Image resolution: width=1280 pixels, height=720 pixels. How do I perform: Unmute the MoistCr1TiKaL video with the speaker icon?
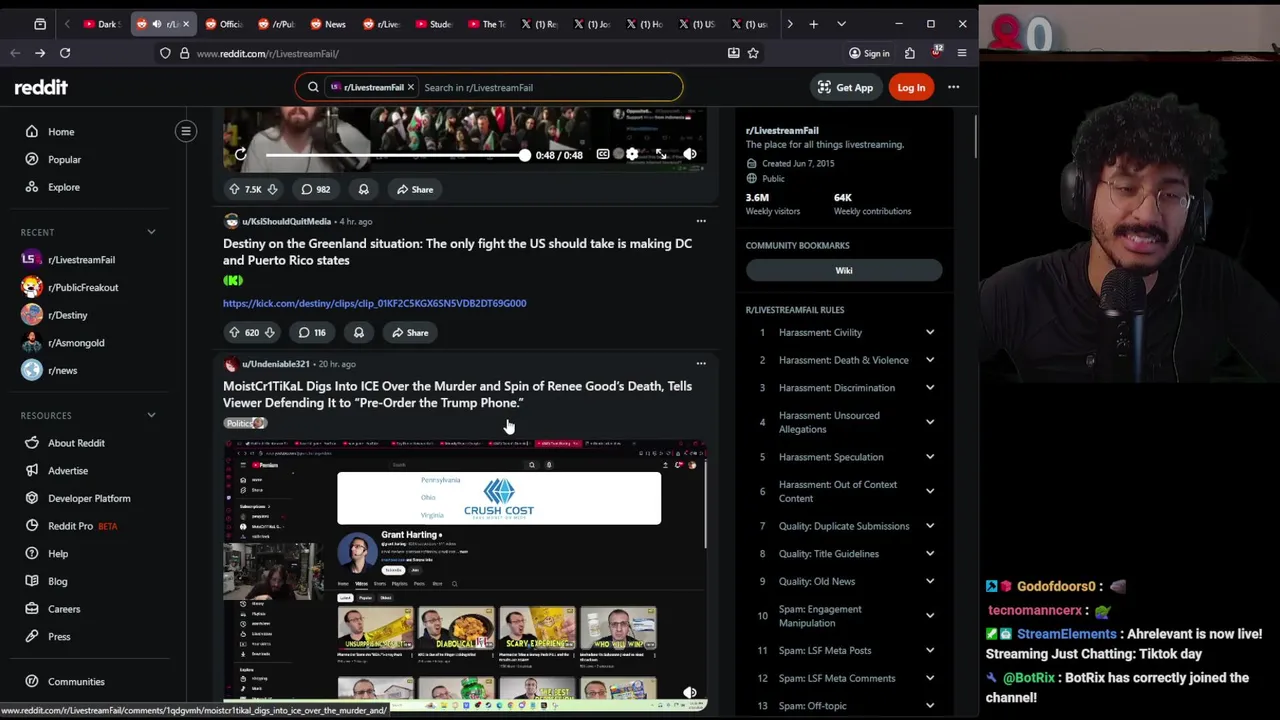tap(690, 692)
